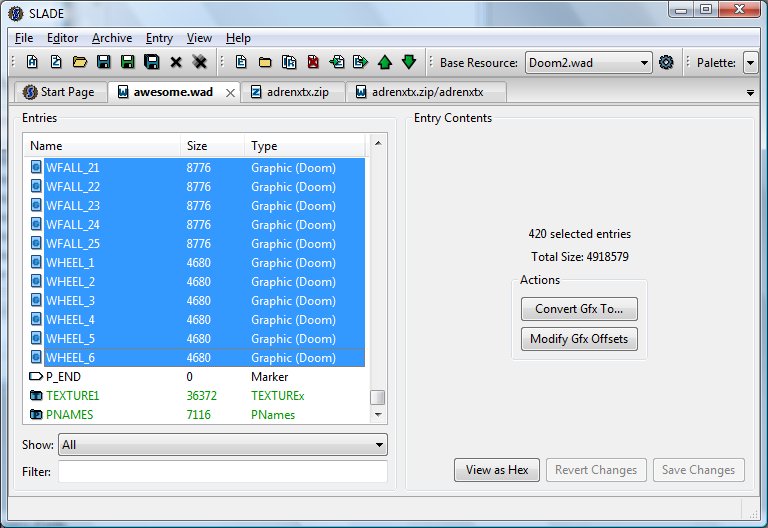
Task: Click the Export entry icon
Action: (360, 62)
